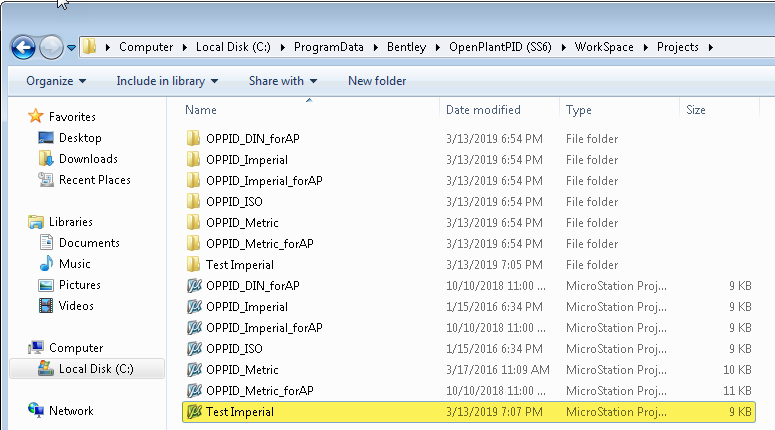Screen dimensions: 775x430
Task: Click the greyed Forward arrow button
Action: click(51, 47)
